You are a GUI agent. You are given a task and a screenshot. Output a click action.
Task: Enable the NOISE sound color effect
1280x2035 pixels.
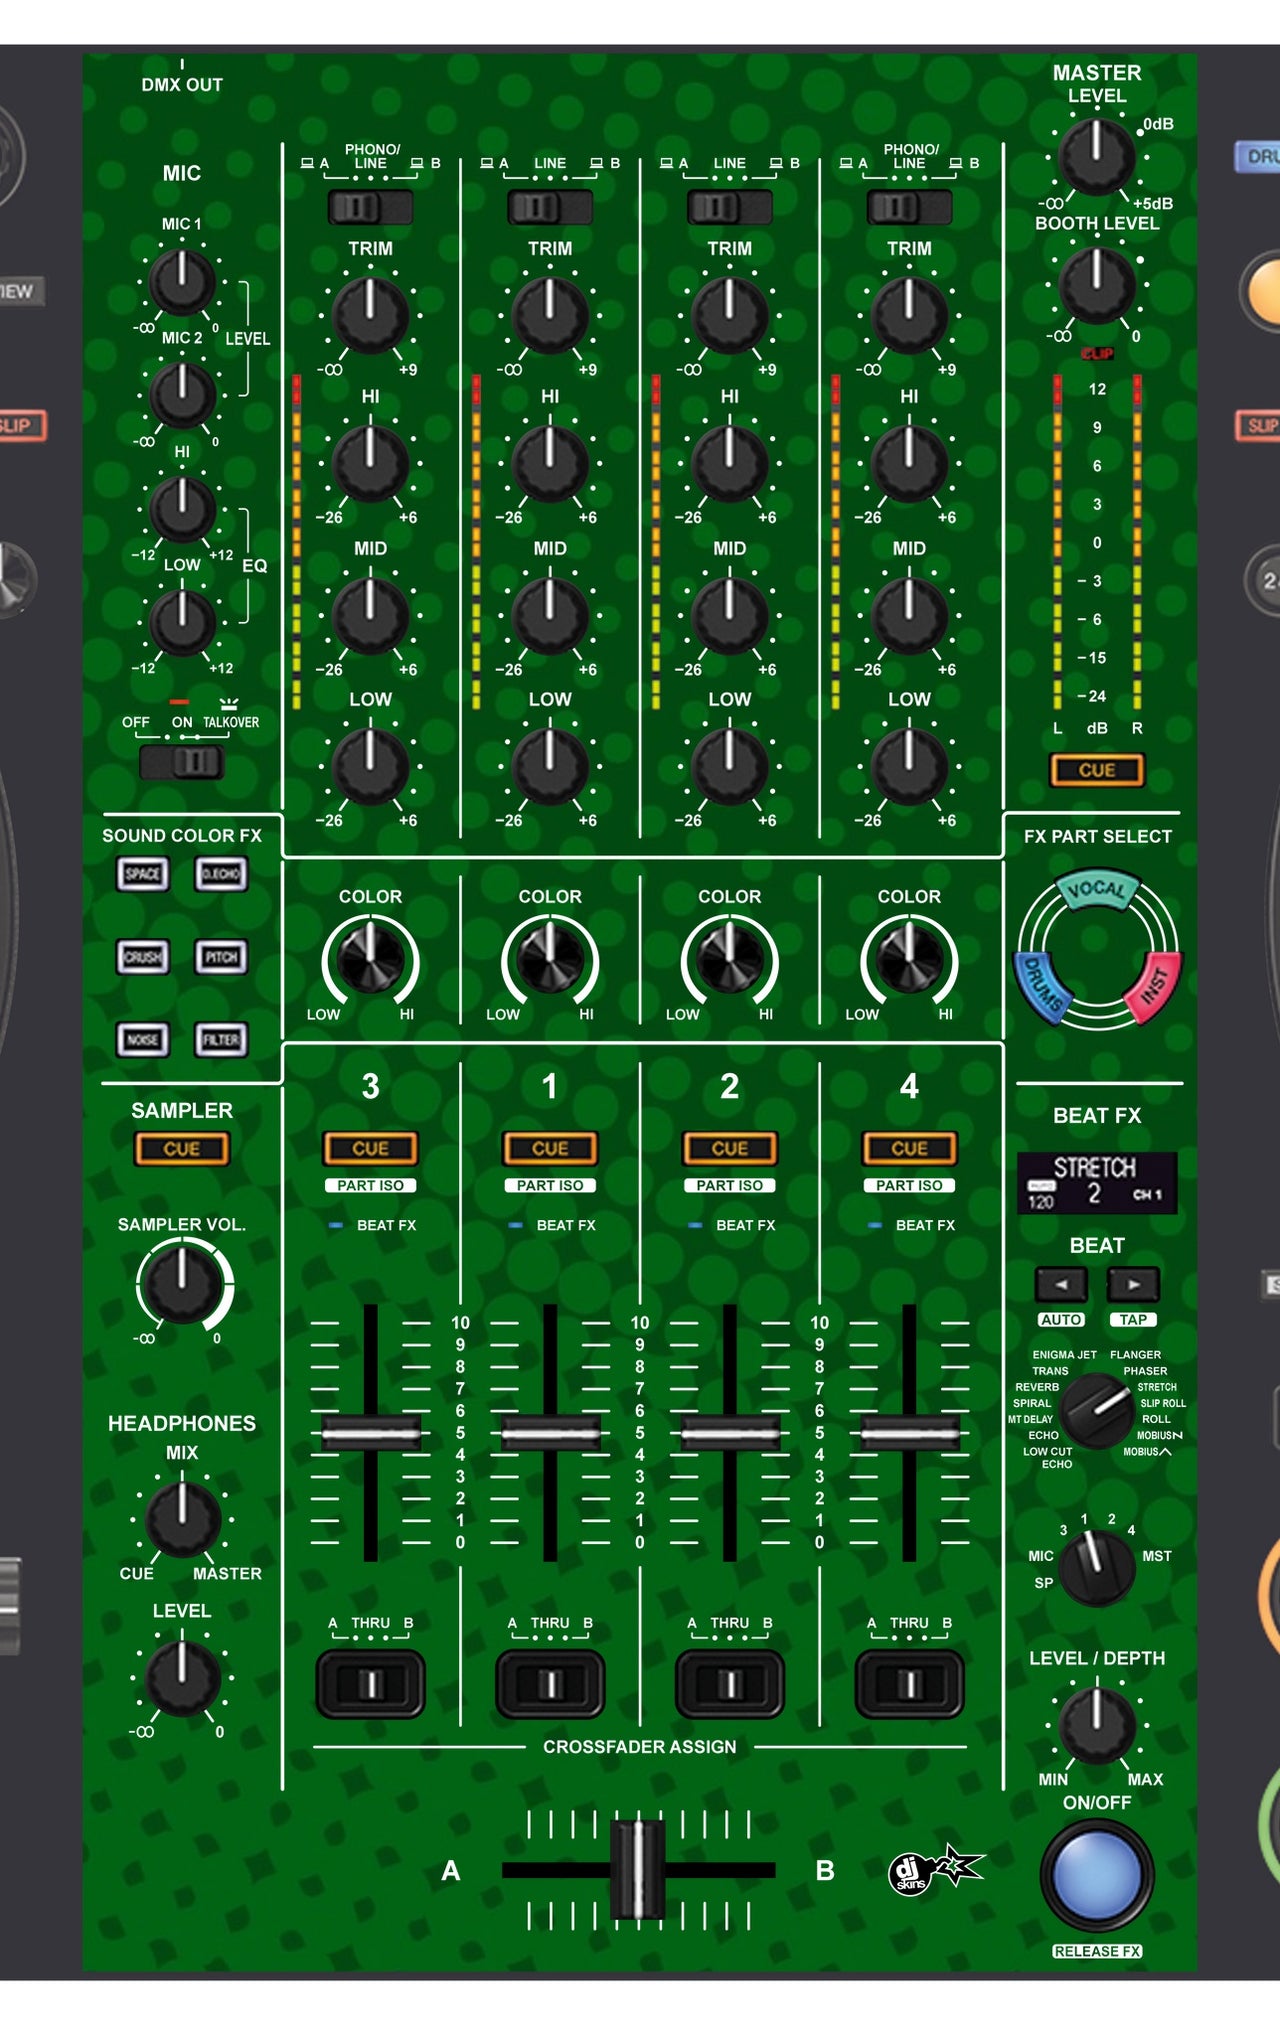click(142, 1040)
